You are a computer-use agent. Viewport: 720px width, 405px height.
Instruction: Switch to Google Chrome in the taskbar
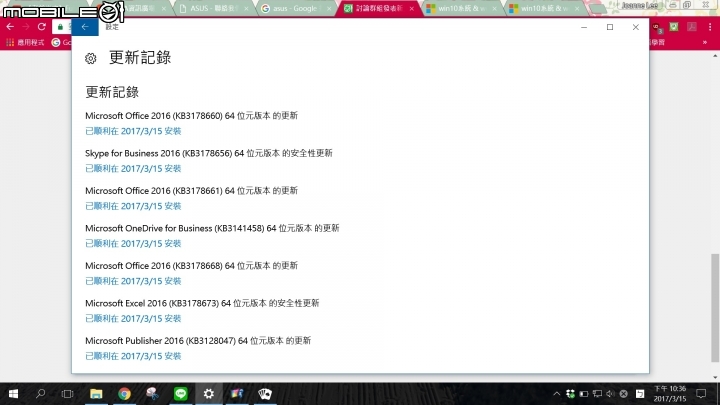click(x=124, y=394)
